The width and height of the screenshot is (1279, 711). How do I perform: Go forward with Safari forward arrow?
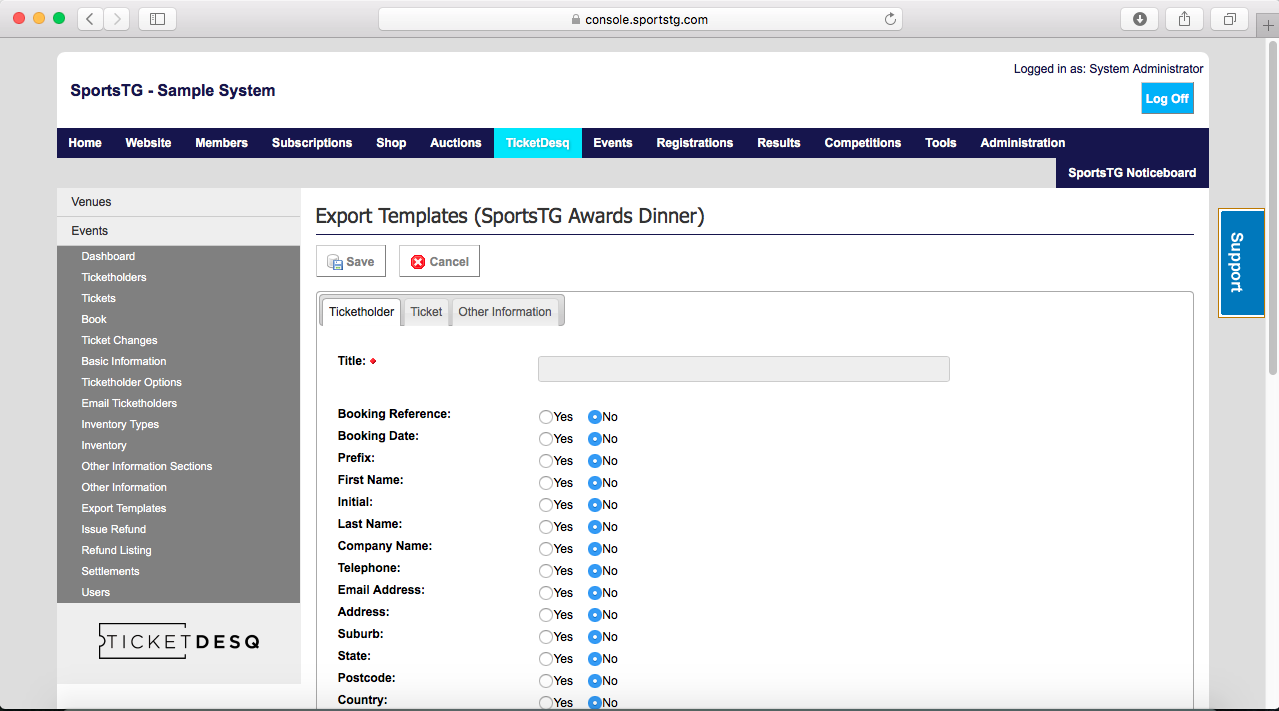[117, 18]
